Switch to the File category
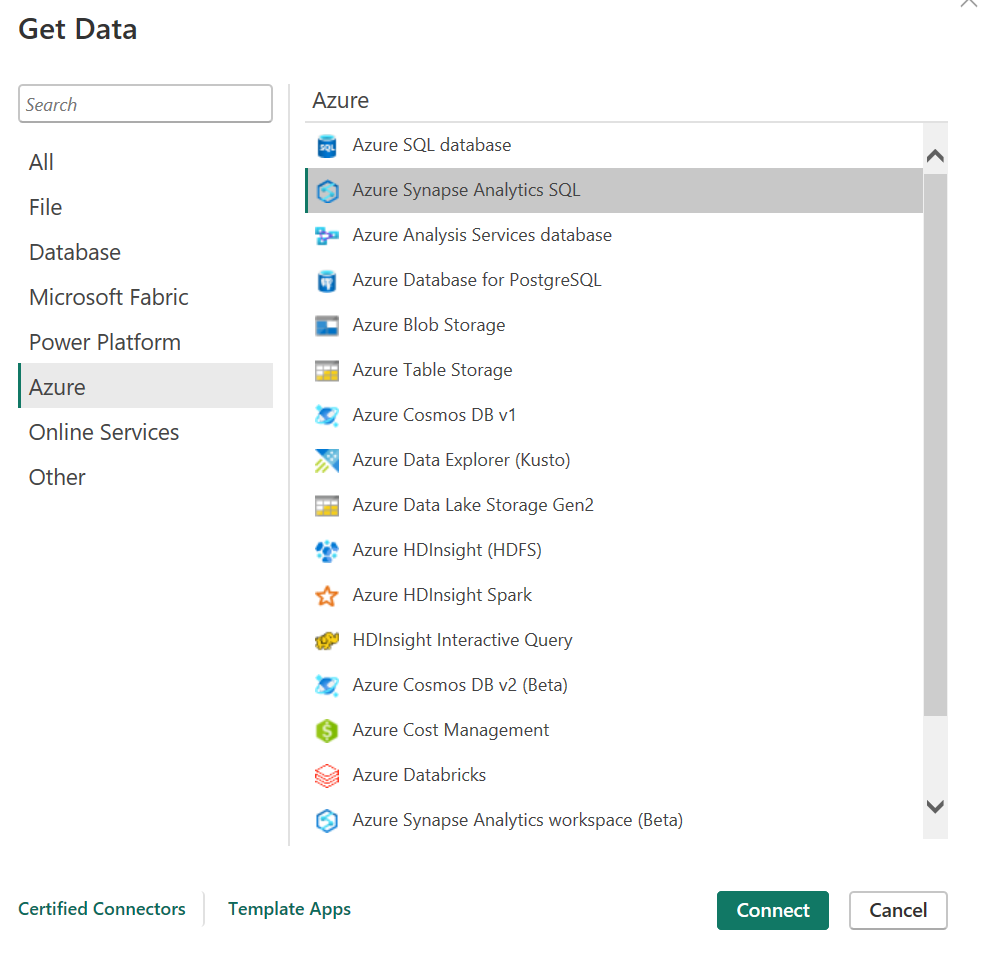The height and width of the screenshot is (958, 988). coord(146,207)
